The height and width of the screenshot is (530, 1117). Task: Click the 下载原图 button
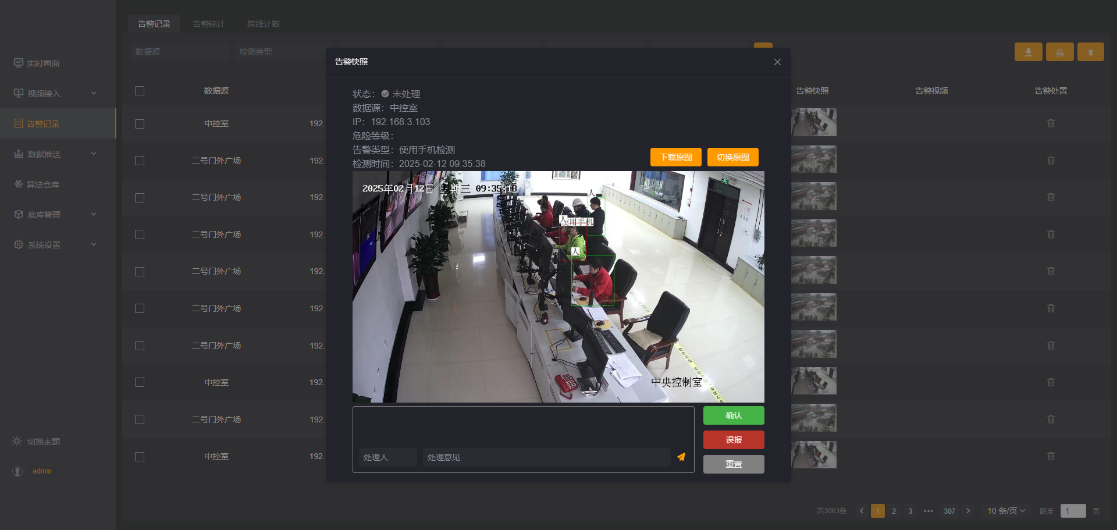[x=676, y=157]
